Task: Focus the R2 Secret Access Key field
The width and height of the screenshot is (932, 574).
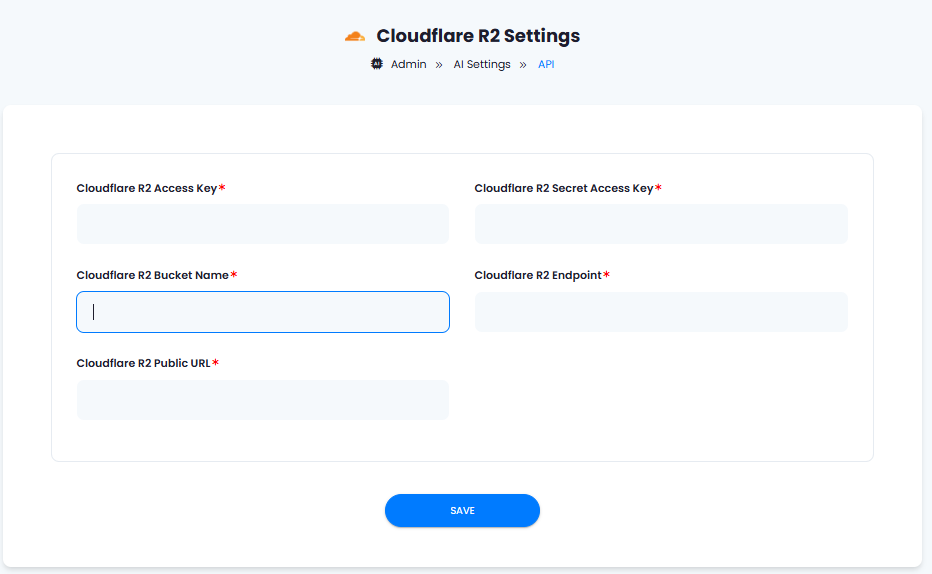Action: click(x=661, y=224)
